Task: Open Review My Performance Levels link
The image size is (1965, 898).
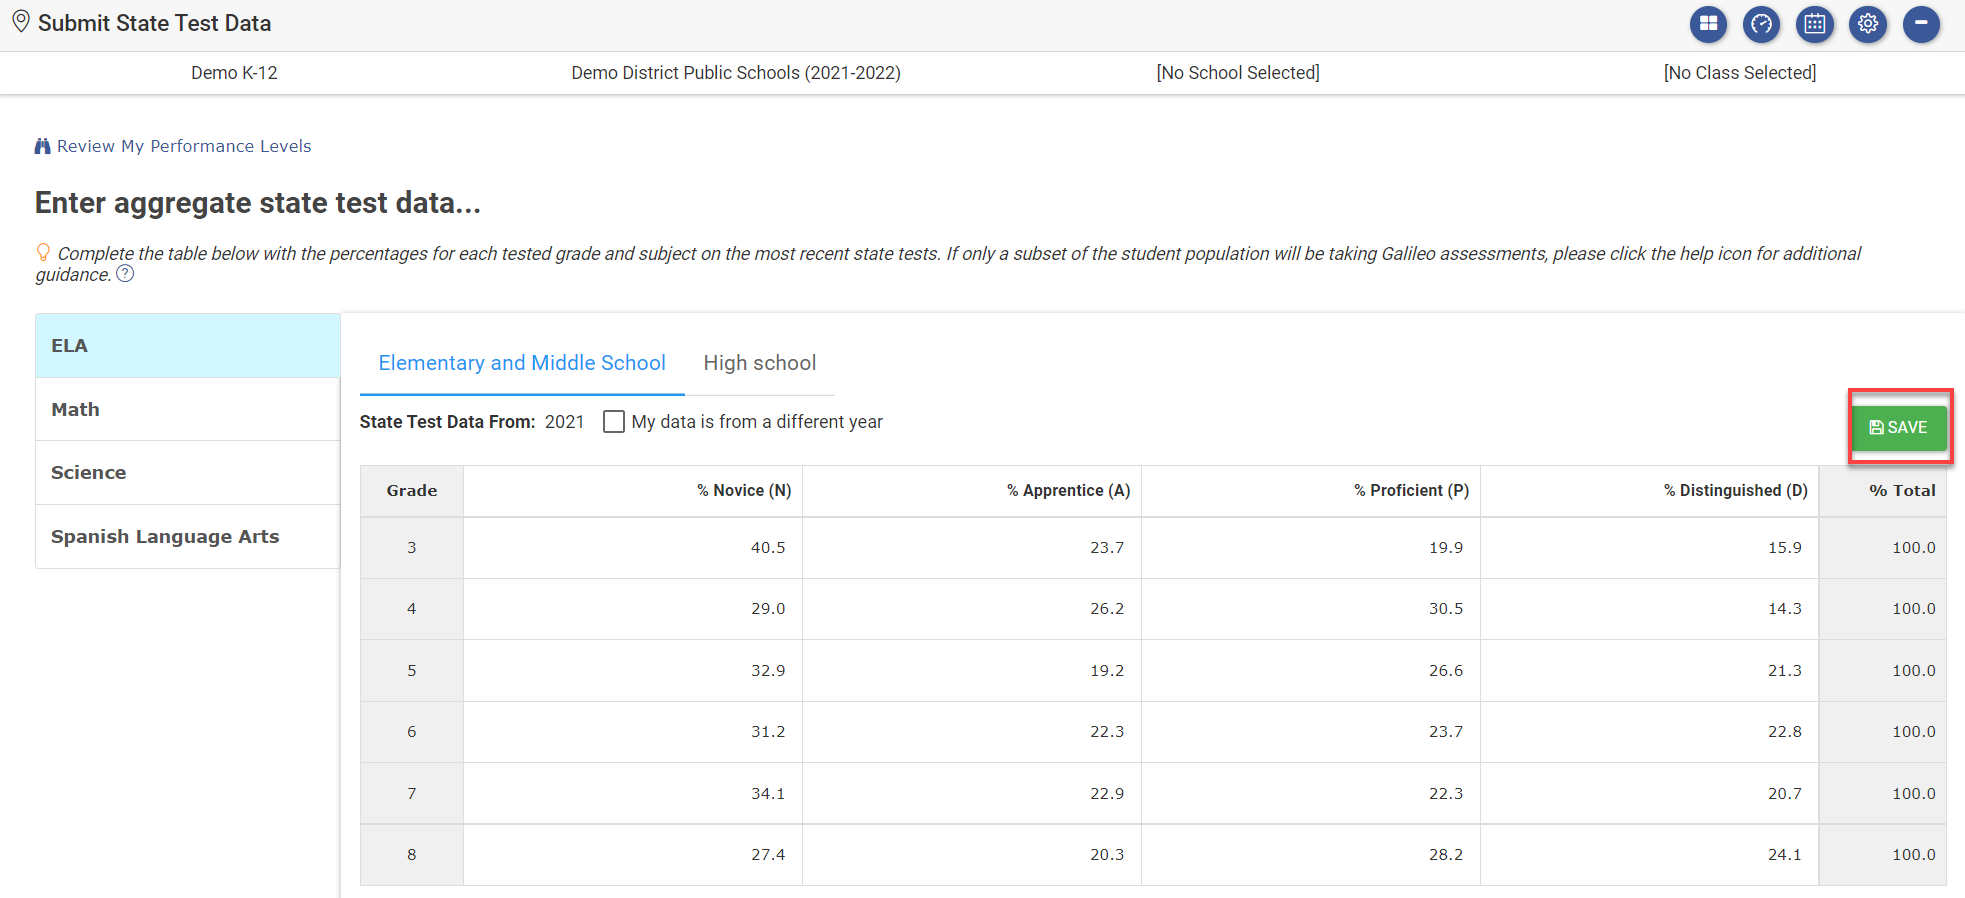Action: [x=184, y=146]
